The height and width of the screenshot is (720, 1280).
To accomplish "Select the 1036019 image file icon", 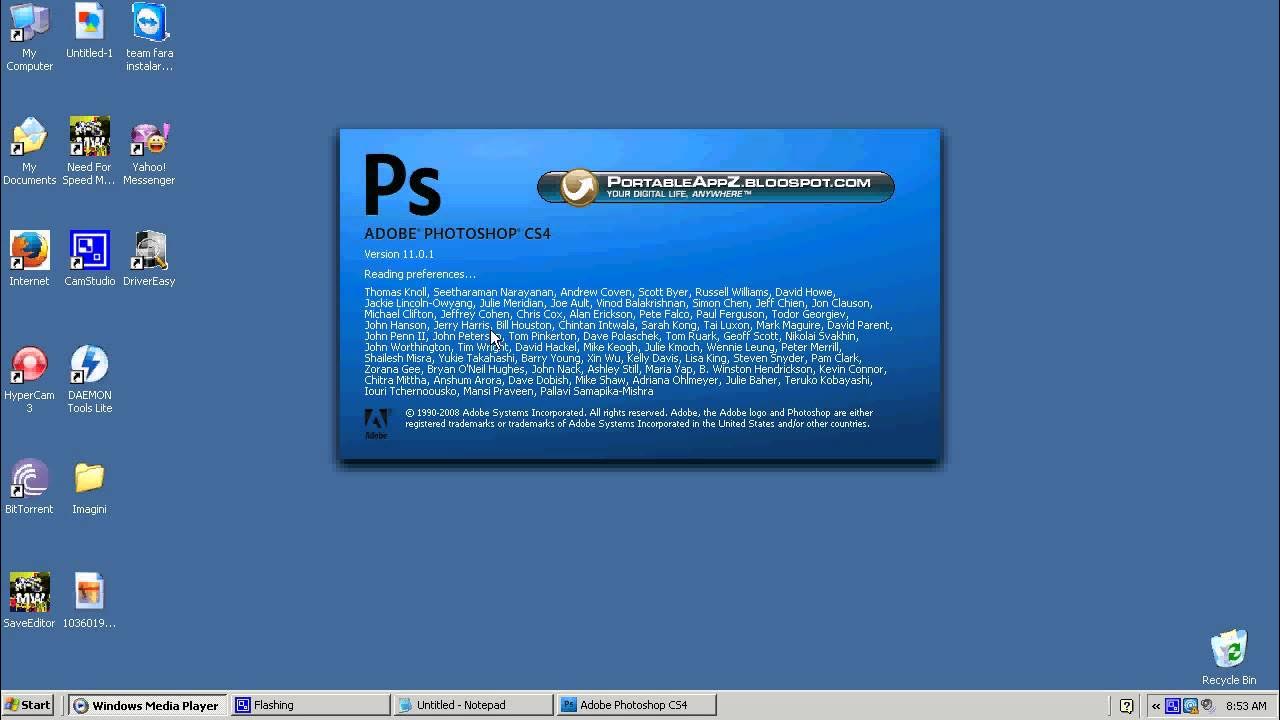I will click(89, 601).
